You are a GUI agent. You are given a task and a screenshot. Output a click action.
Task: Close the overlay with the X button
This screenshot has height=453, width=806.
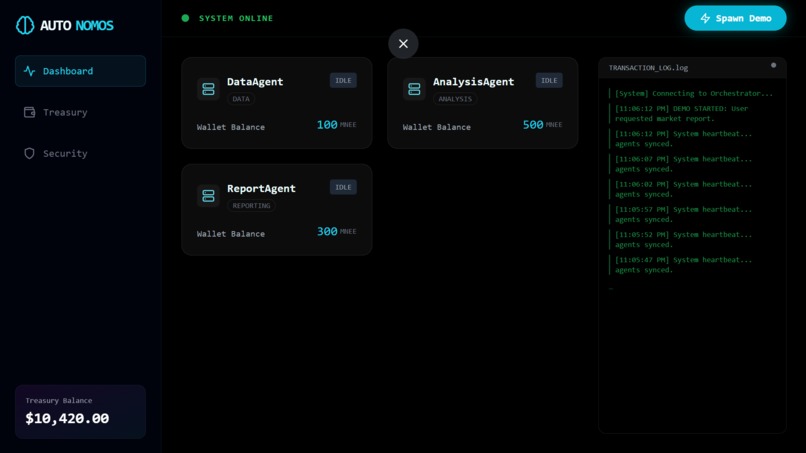(x=403, y=44)
